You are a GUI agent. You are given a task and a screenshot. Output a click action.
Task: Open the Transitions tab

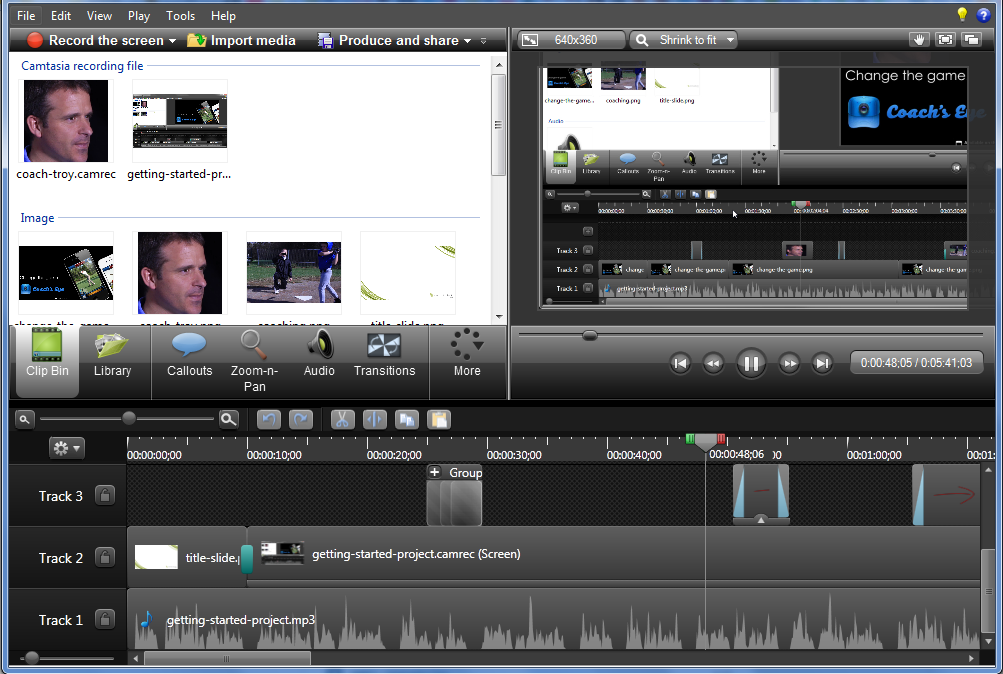tap(384, 354)
